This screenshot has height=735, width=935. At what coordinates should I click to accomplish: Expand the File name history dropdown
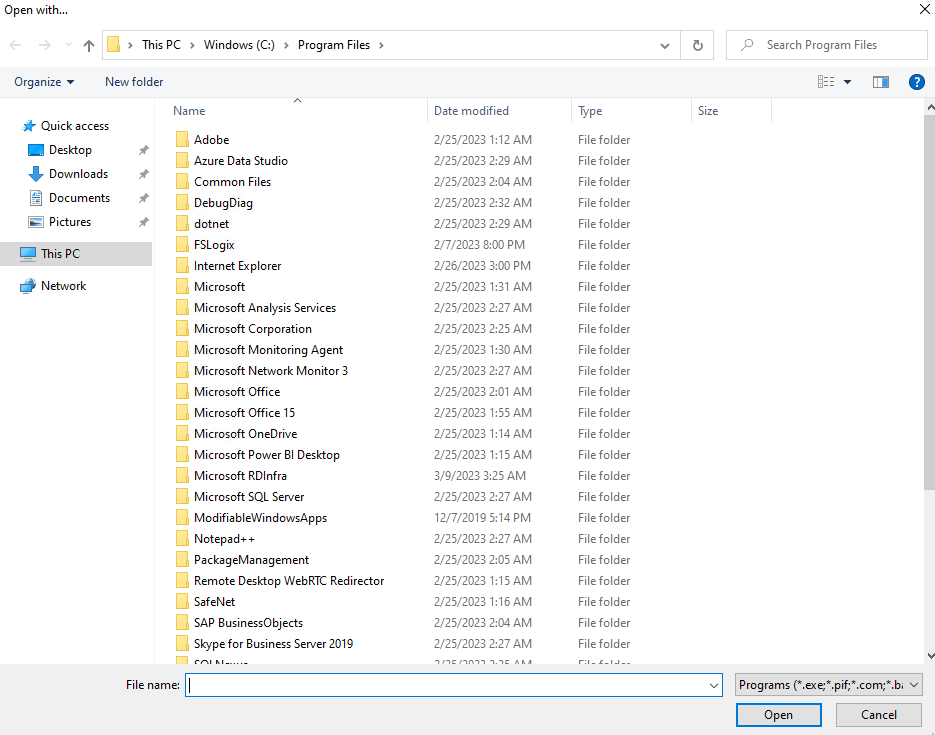[714, 686]
